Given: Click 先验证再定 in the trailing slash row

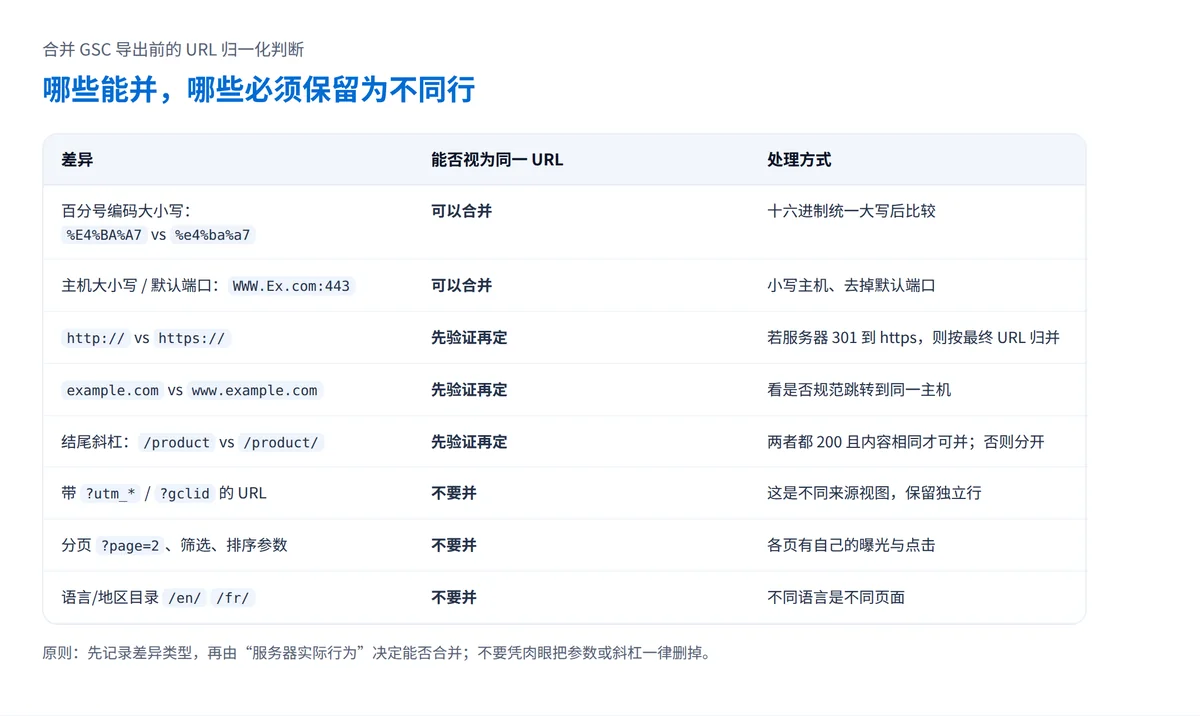Looking at the screenshot, I should click(x=469, y=442).
